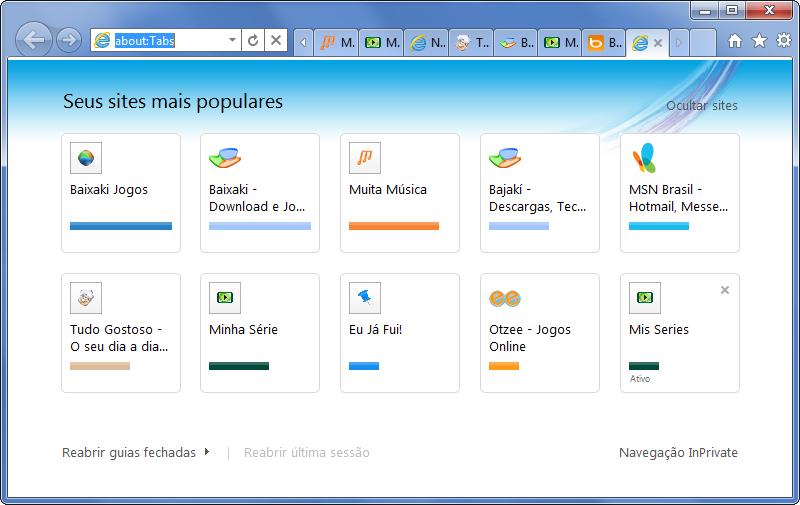
Task: Switch to the N.. tab with IE icon
Action: 427,42
